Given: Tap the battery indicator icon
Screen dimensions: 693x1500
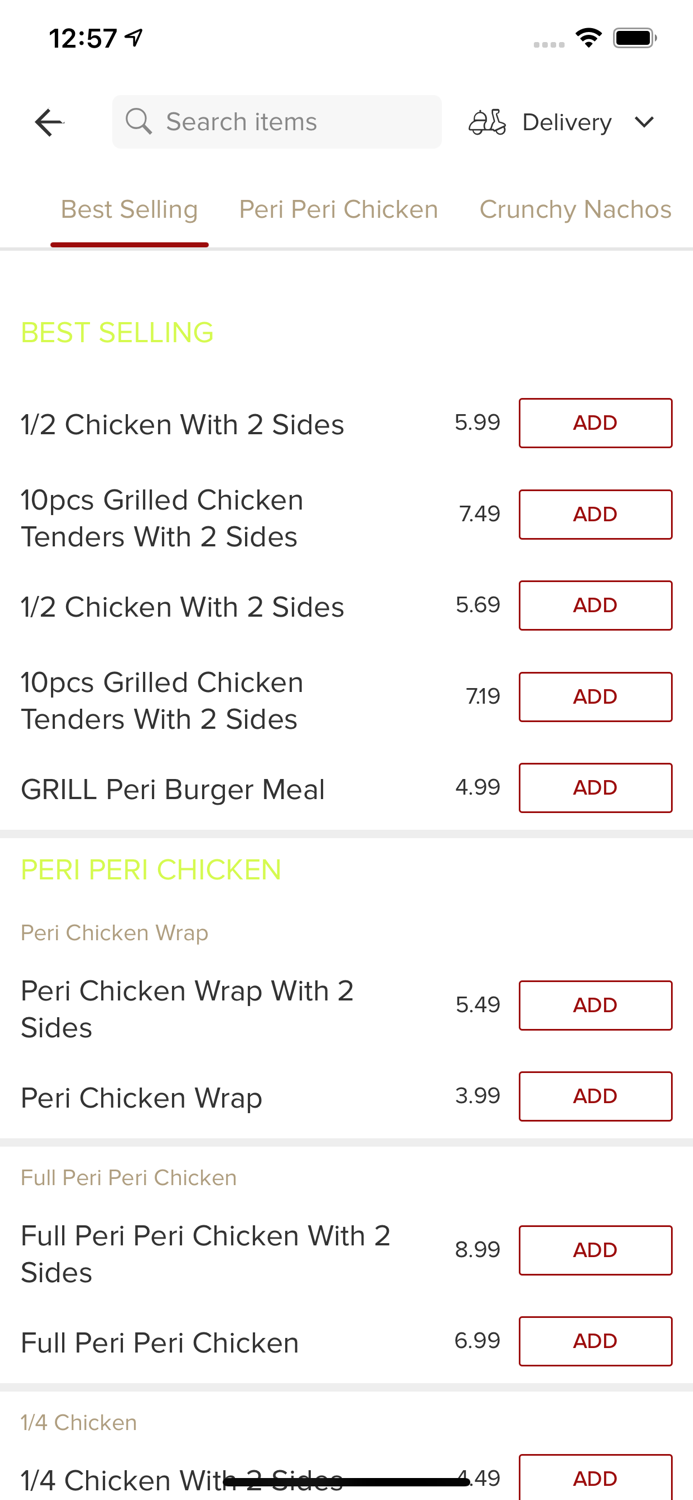Looking at the screenshot, I should click(x=634, y=37).
